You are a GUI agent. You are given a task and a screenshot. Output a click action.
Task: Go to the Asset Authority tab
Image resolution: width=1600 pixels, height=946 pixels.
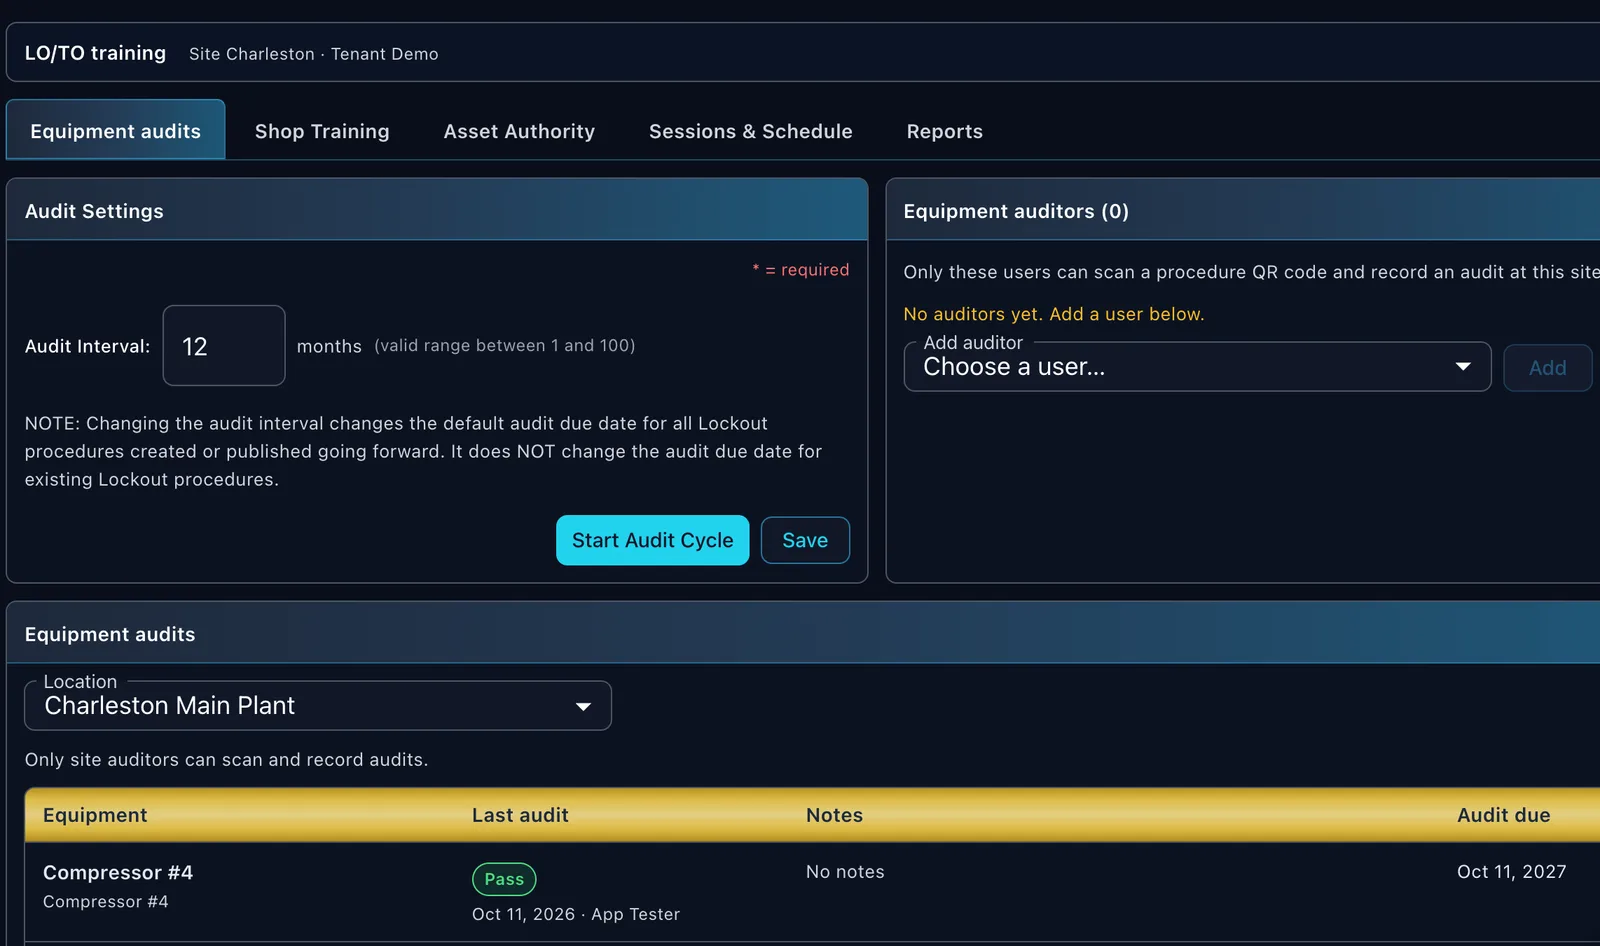coord(519,131)
